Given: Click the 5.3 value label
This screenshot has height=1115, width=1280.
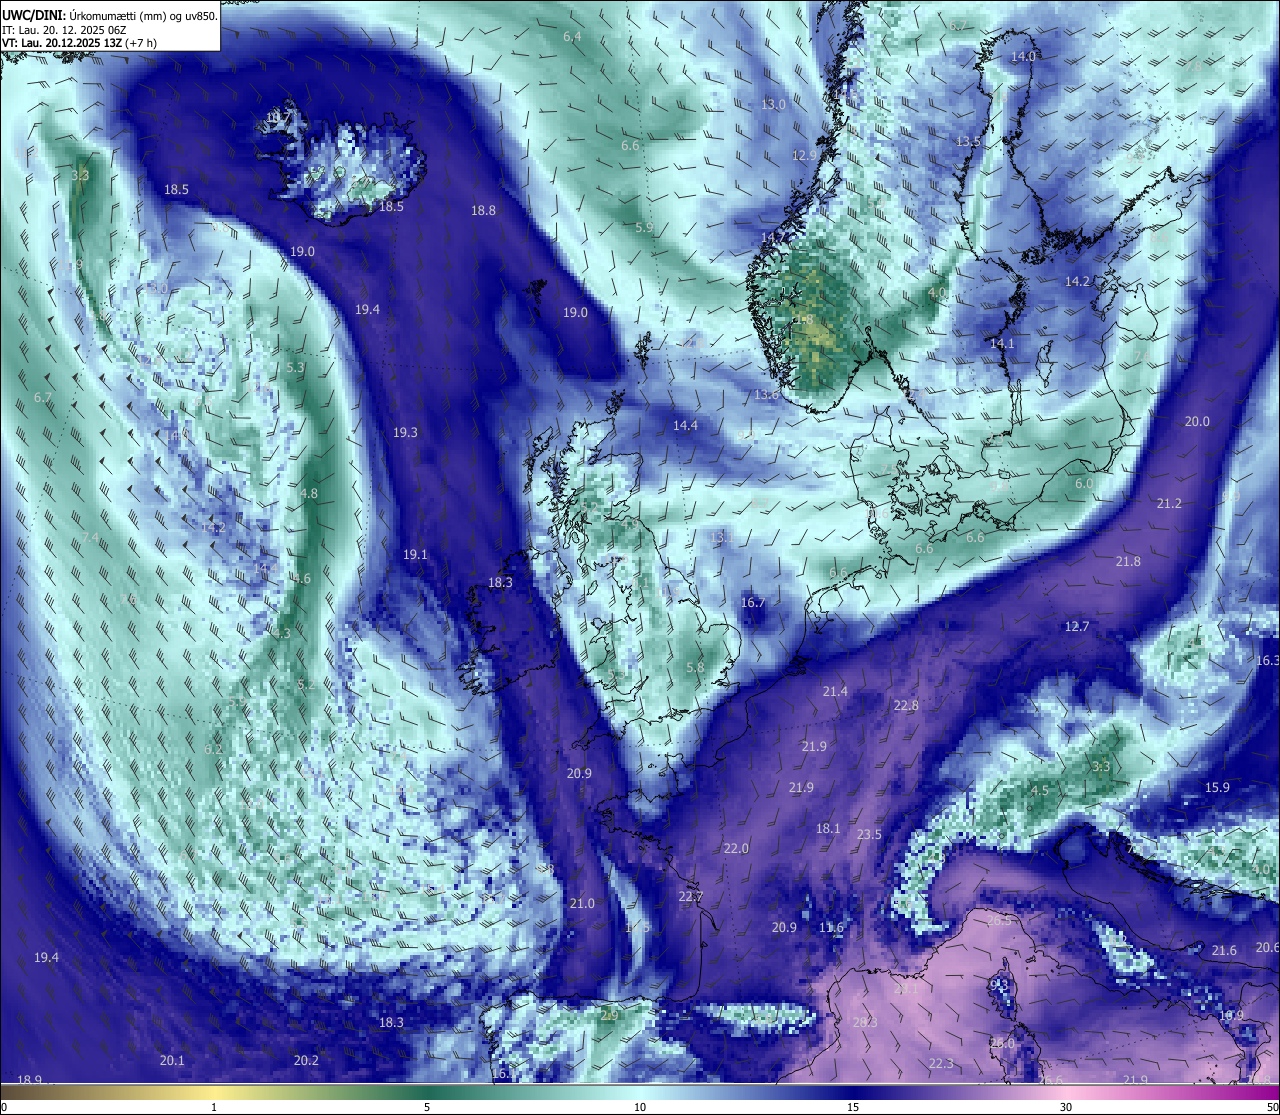Looking at the screenshot, I should [x=295, y=368].
